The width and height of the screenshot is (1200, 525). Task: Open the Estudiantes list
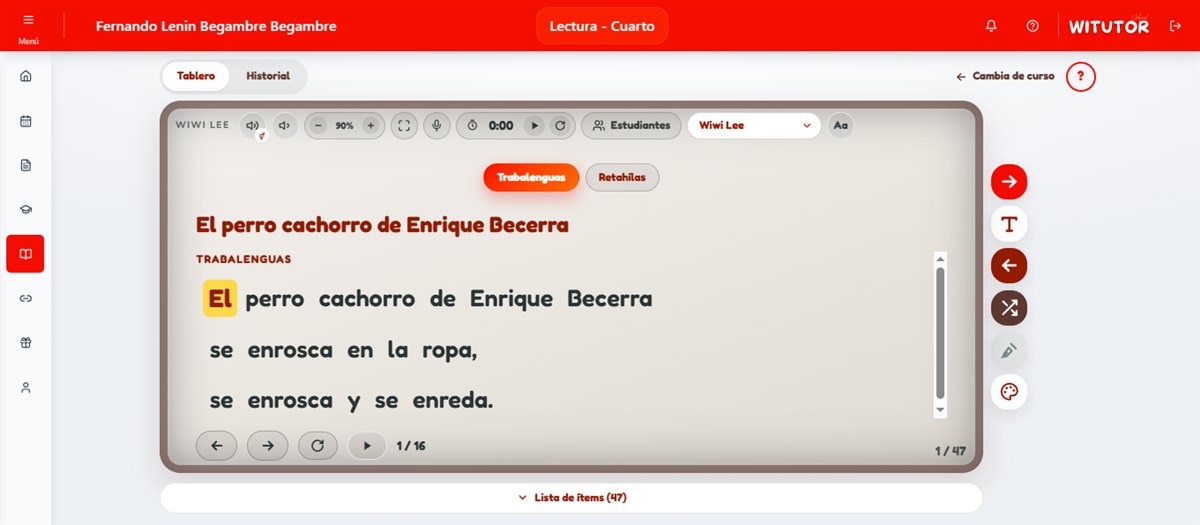(x=631, y=125)
